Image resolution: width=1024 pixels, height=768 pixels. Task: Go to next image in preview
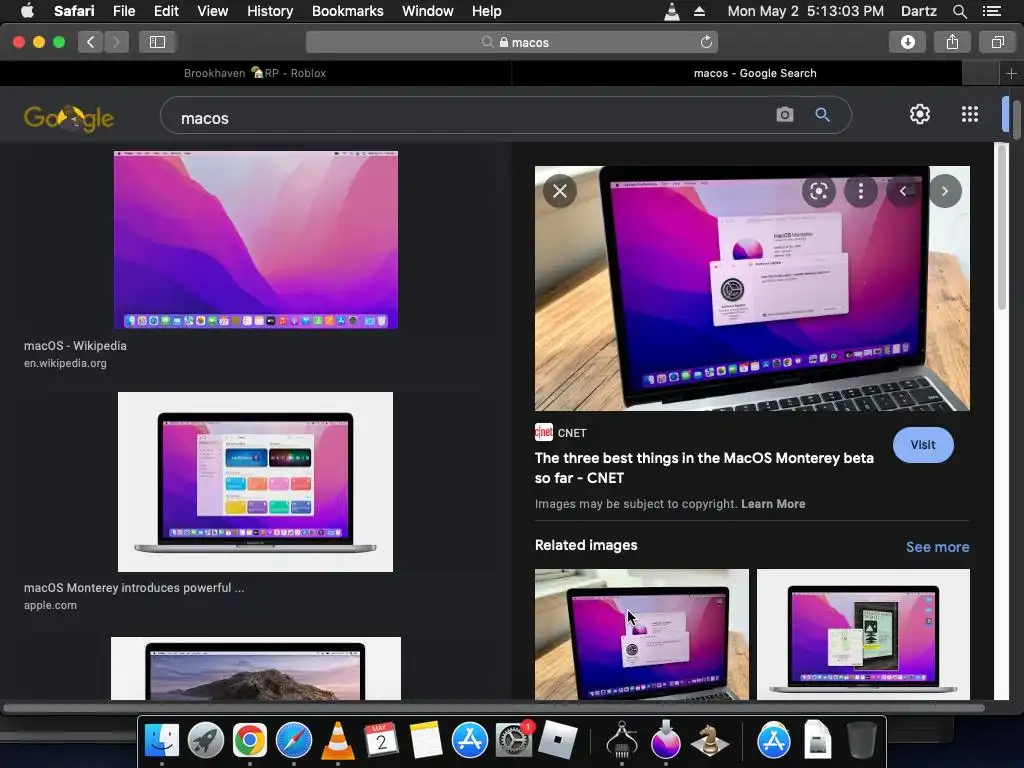coord(945,191)
